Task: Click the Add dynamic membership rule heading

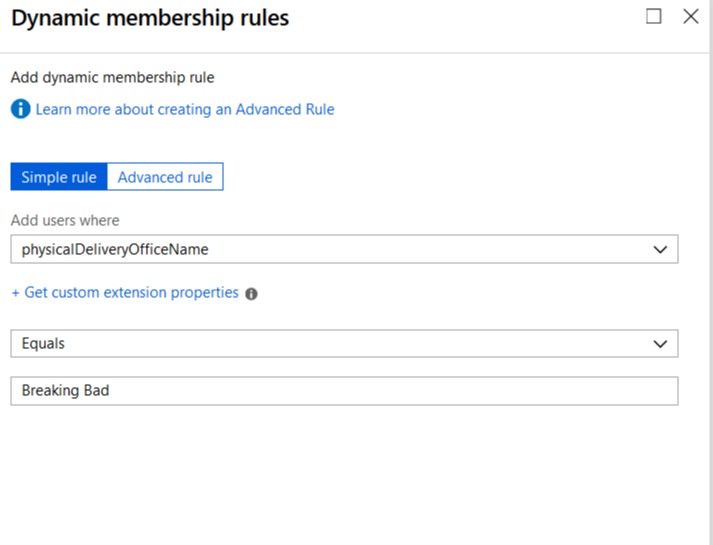Action: coord(112,78)
